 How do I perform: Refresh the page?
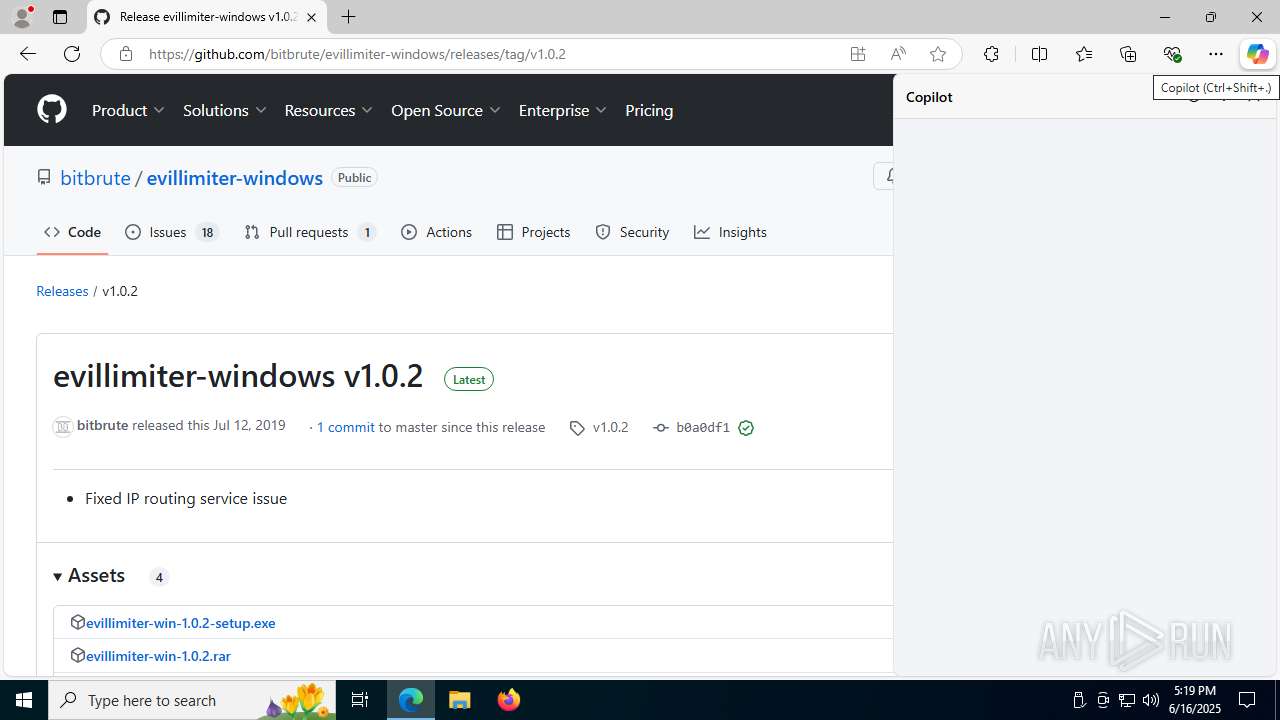(72, 54)
